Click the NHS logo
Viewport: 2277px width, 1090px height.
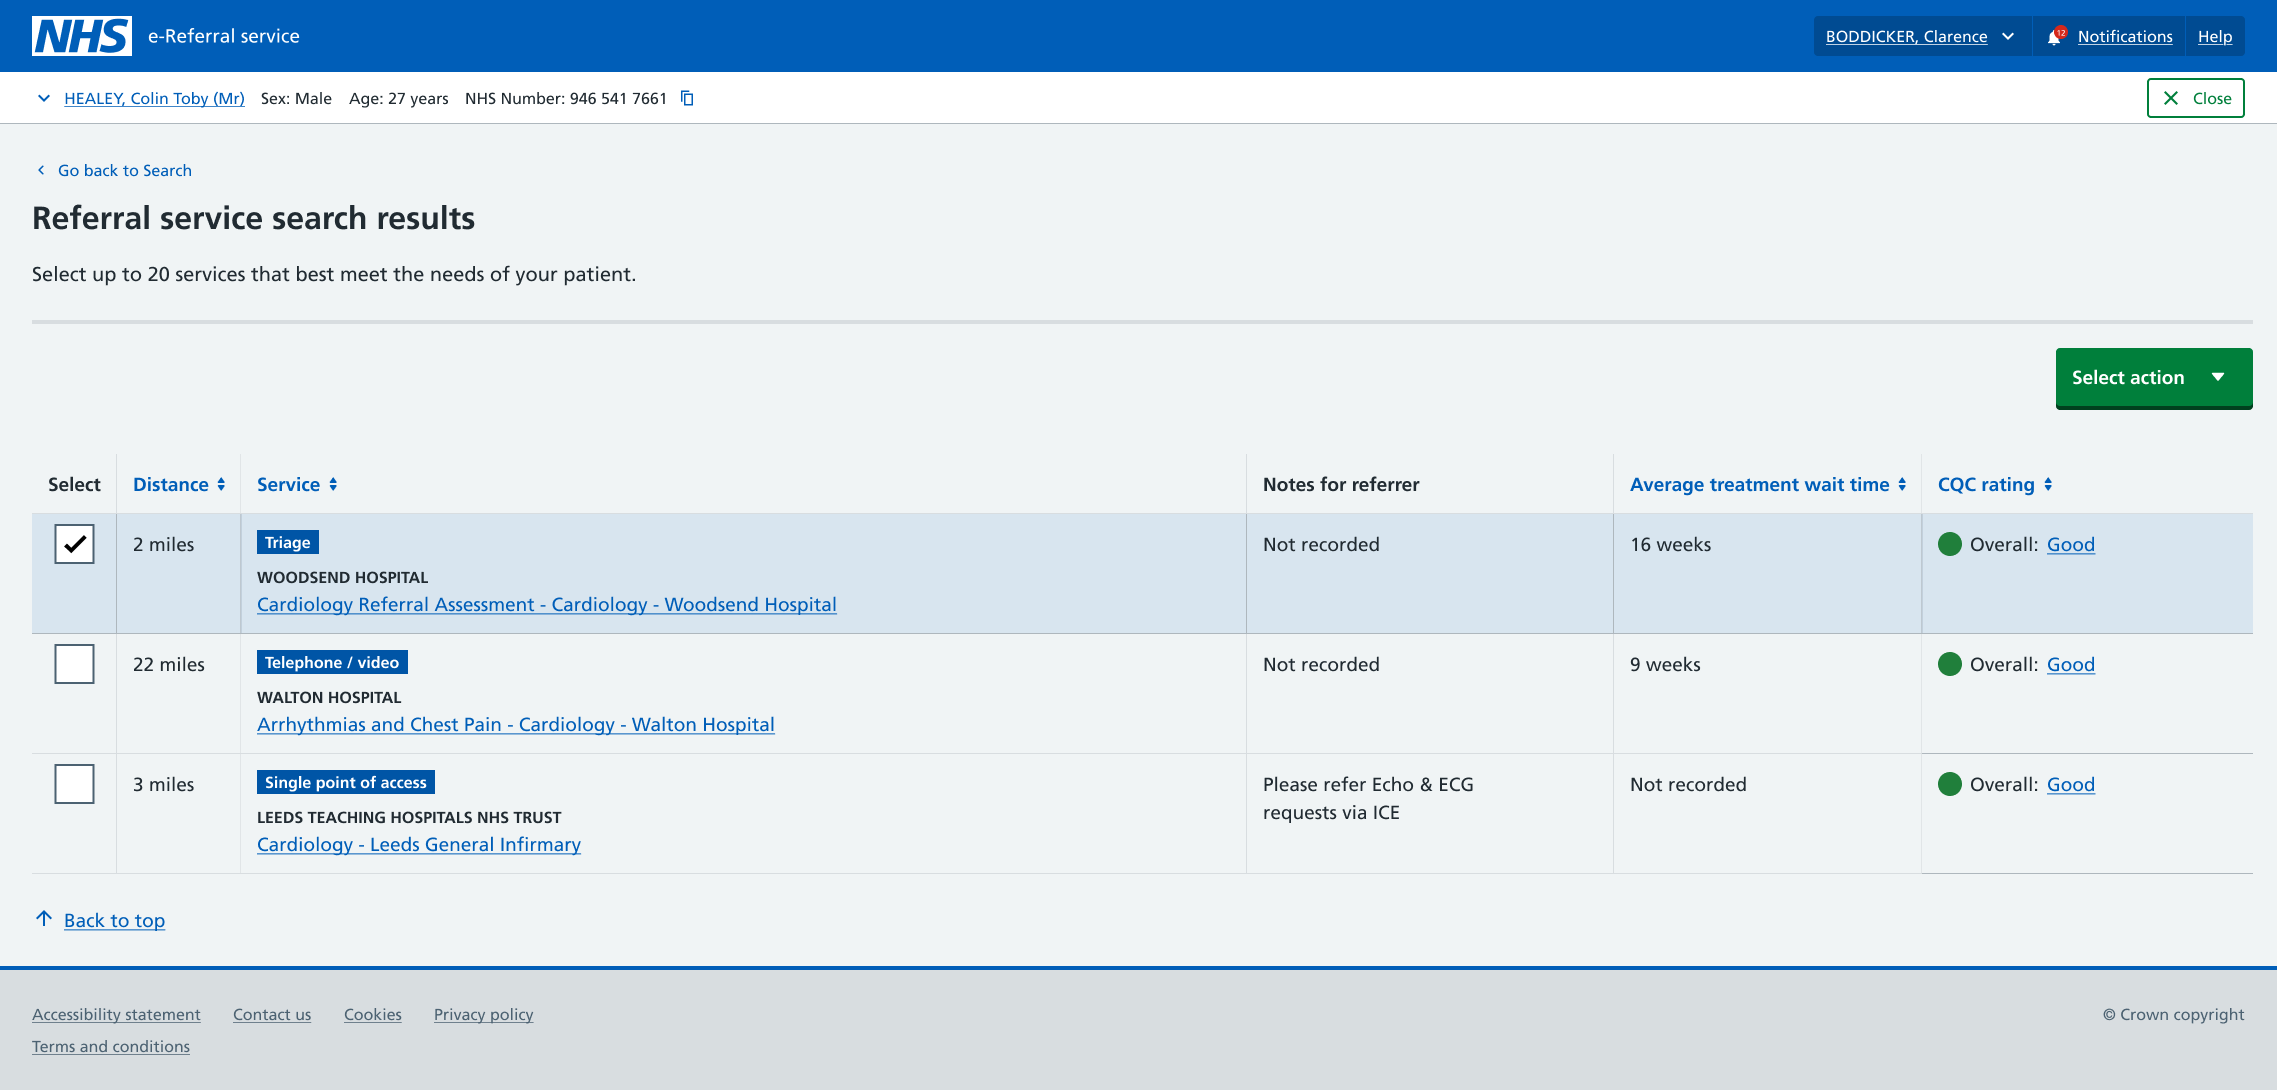[82, 36]
